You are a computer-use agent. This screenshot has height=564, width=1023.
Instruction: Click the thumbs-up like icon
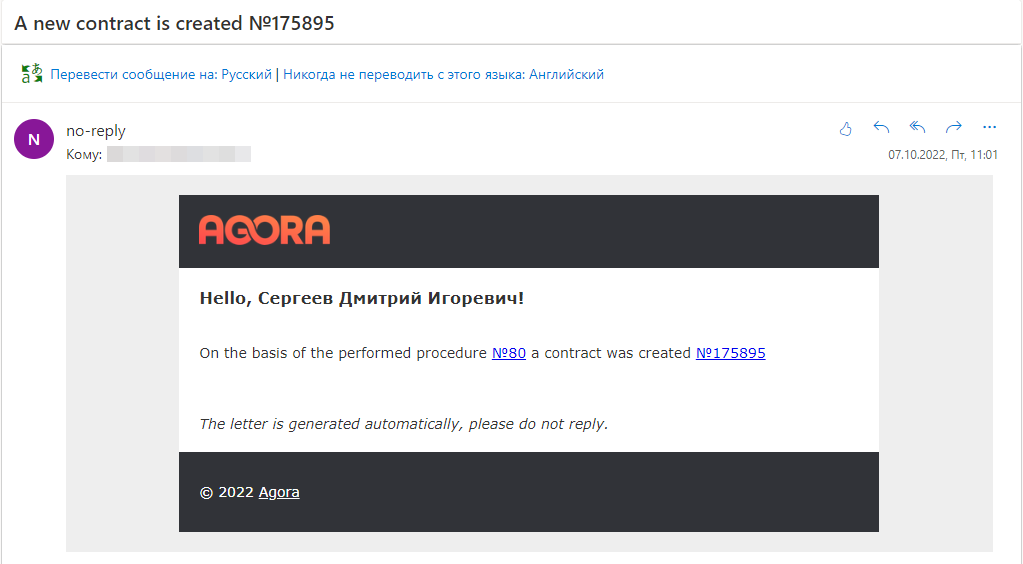coord(846,129)
